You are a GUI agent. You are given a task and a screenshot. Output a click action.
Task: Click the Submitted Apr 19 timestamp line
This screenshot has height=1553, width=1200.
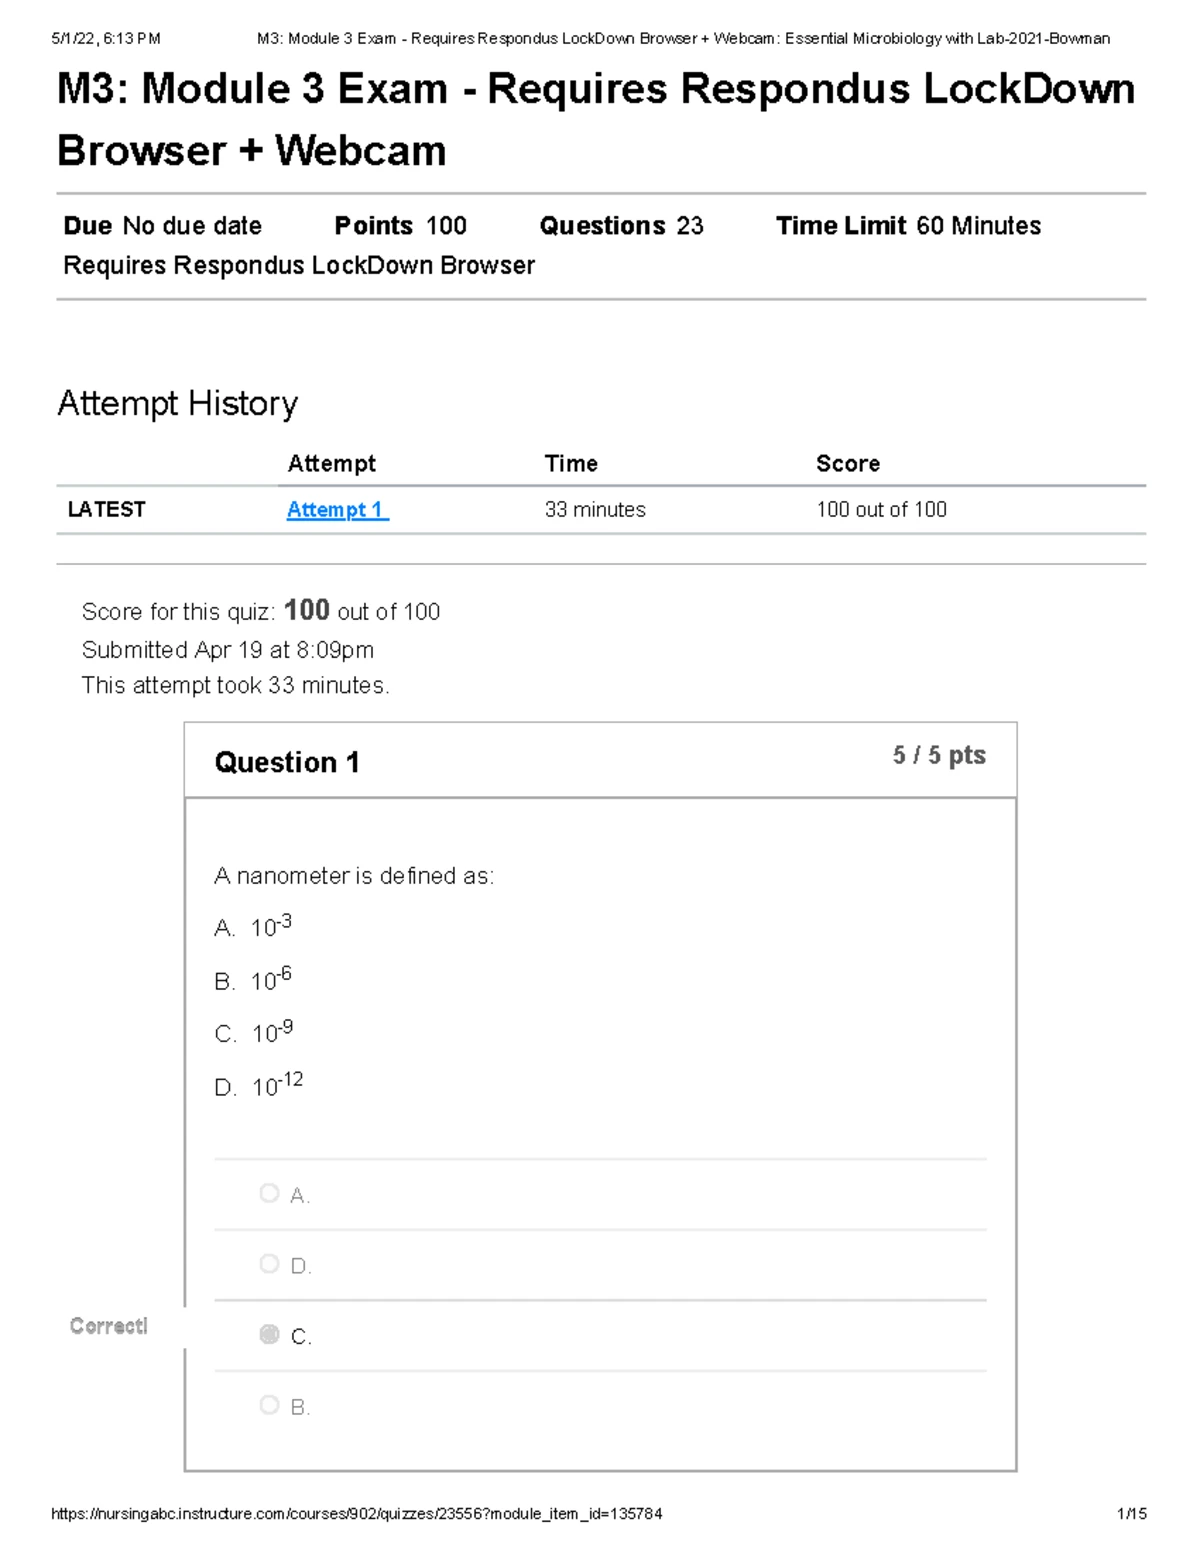tap(228, 650)
